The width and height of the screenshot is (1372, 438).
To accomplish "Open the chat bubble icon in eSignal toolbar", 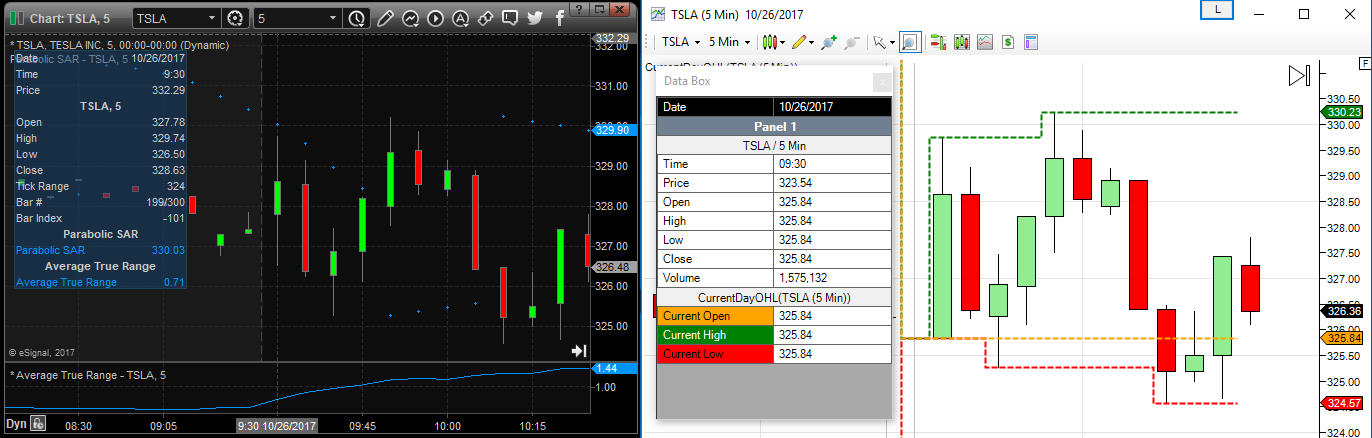I will coord(509,18).
